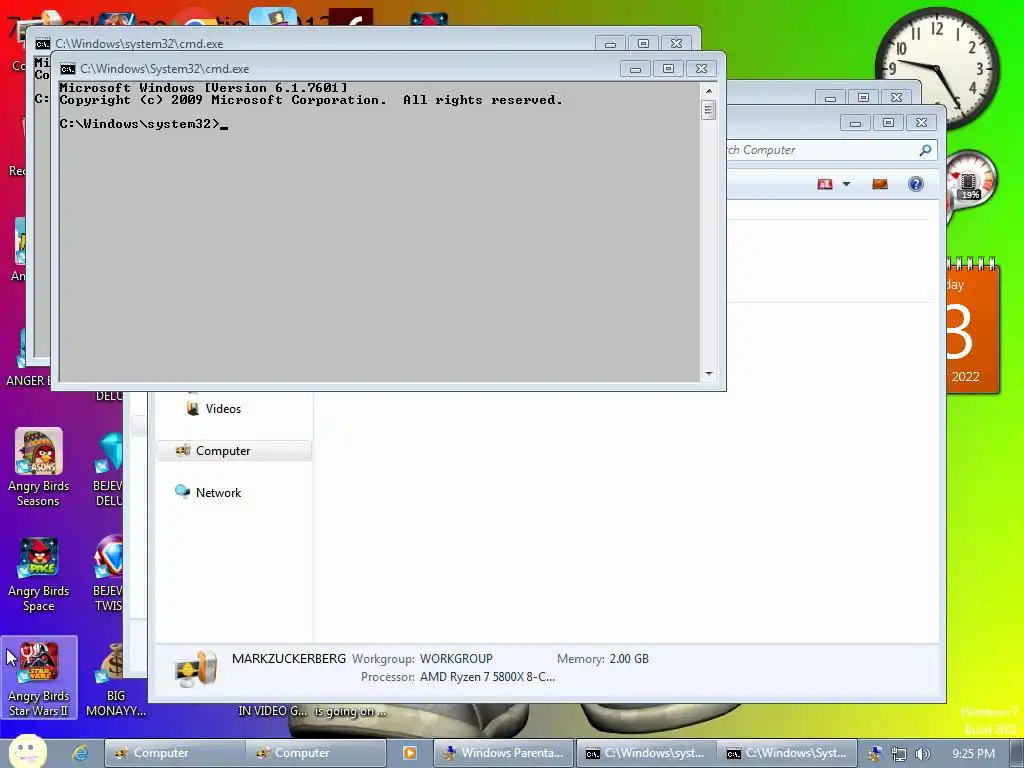Click the volume speaker tray icon
Image resolution: width=1024 pixels, height=768 pixels.
click(922, 754)
